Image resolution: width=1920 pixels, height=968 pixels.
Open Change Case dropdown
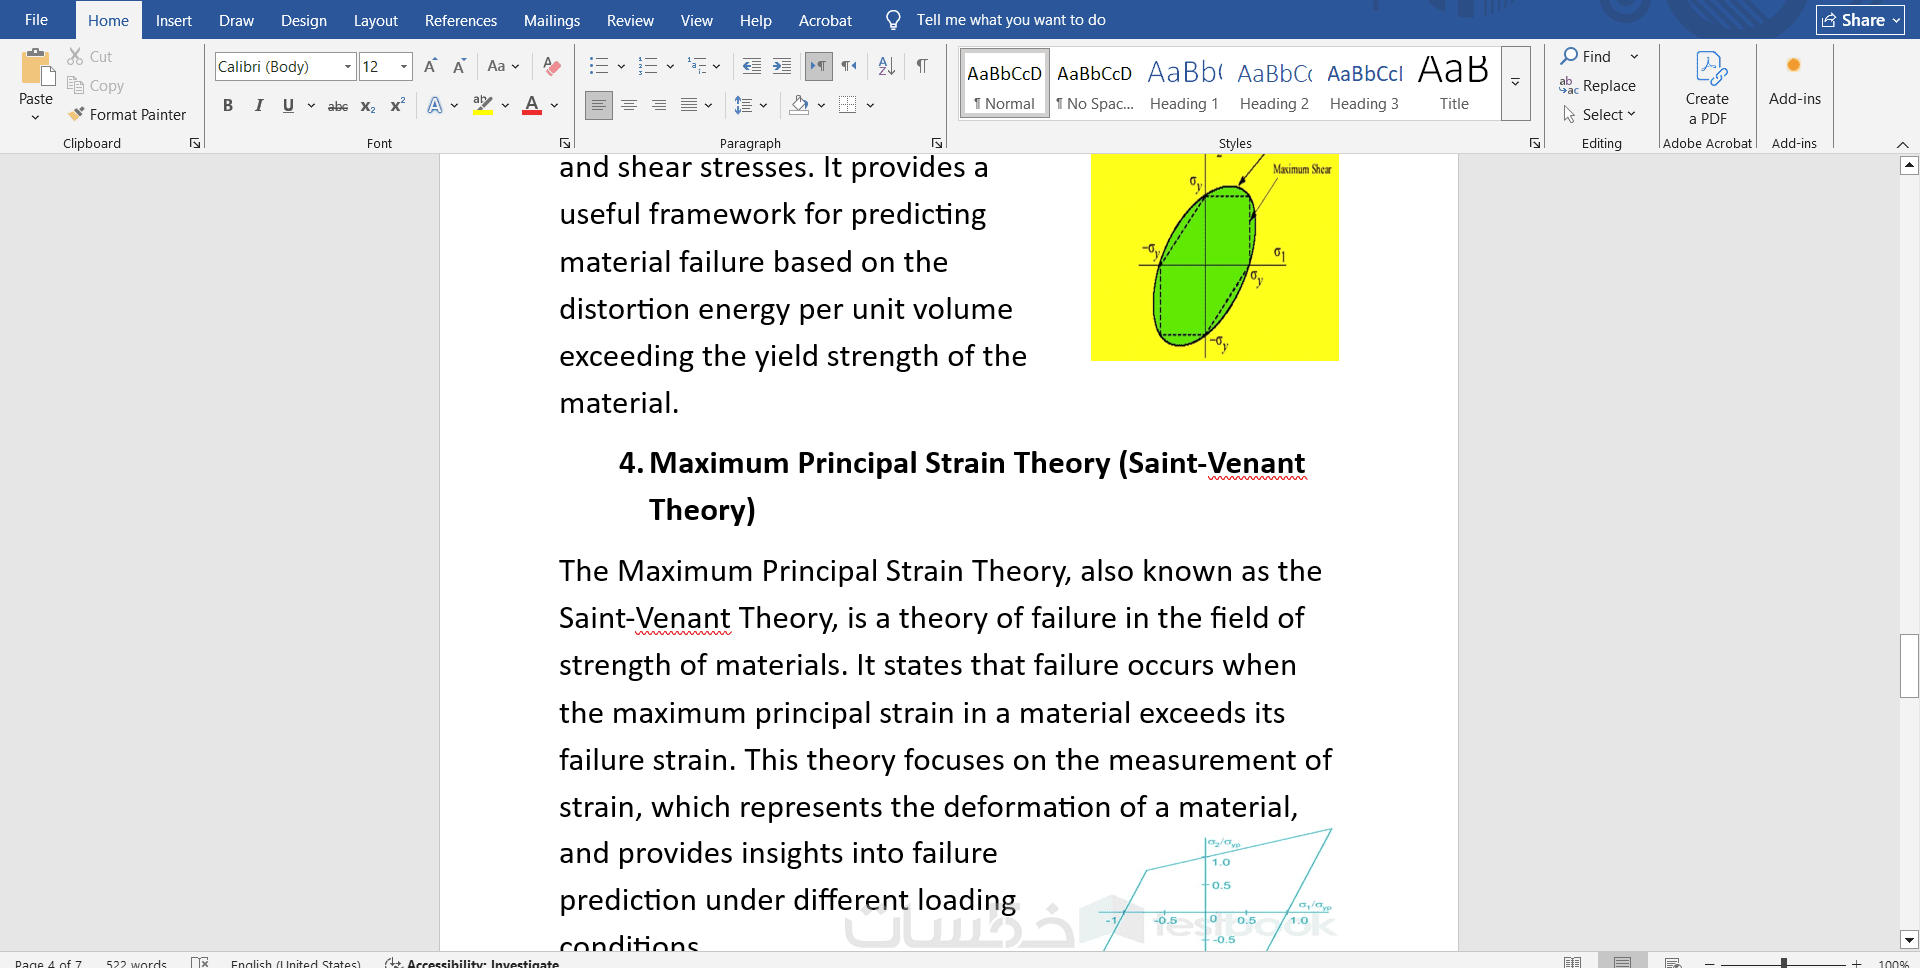pyautogui.click(x=503, y=67)
